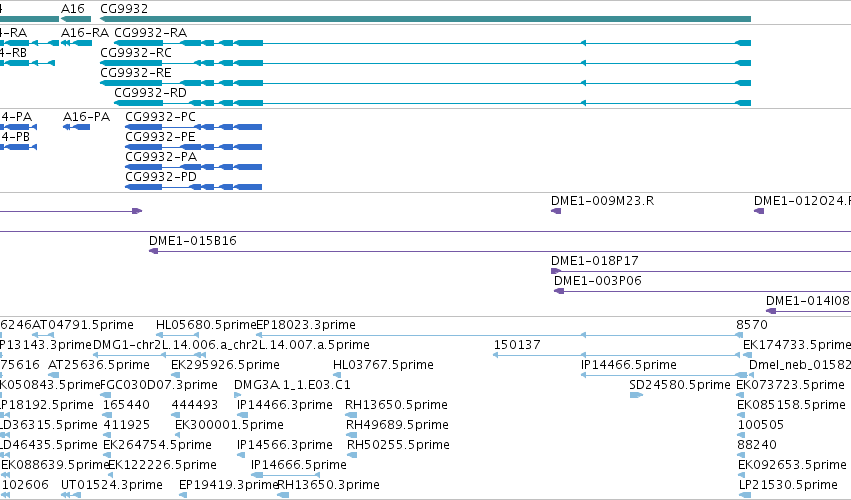The width and height of the screenshot is (851, 500).
Task: Open the EP19419.3prime EST
Action: (x=183, y=495)
